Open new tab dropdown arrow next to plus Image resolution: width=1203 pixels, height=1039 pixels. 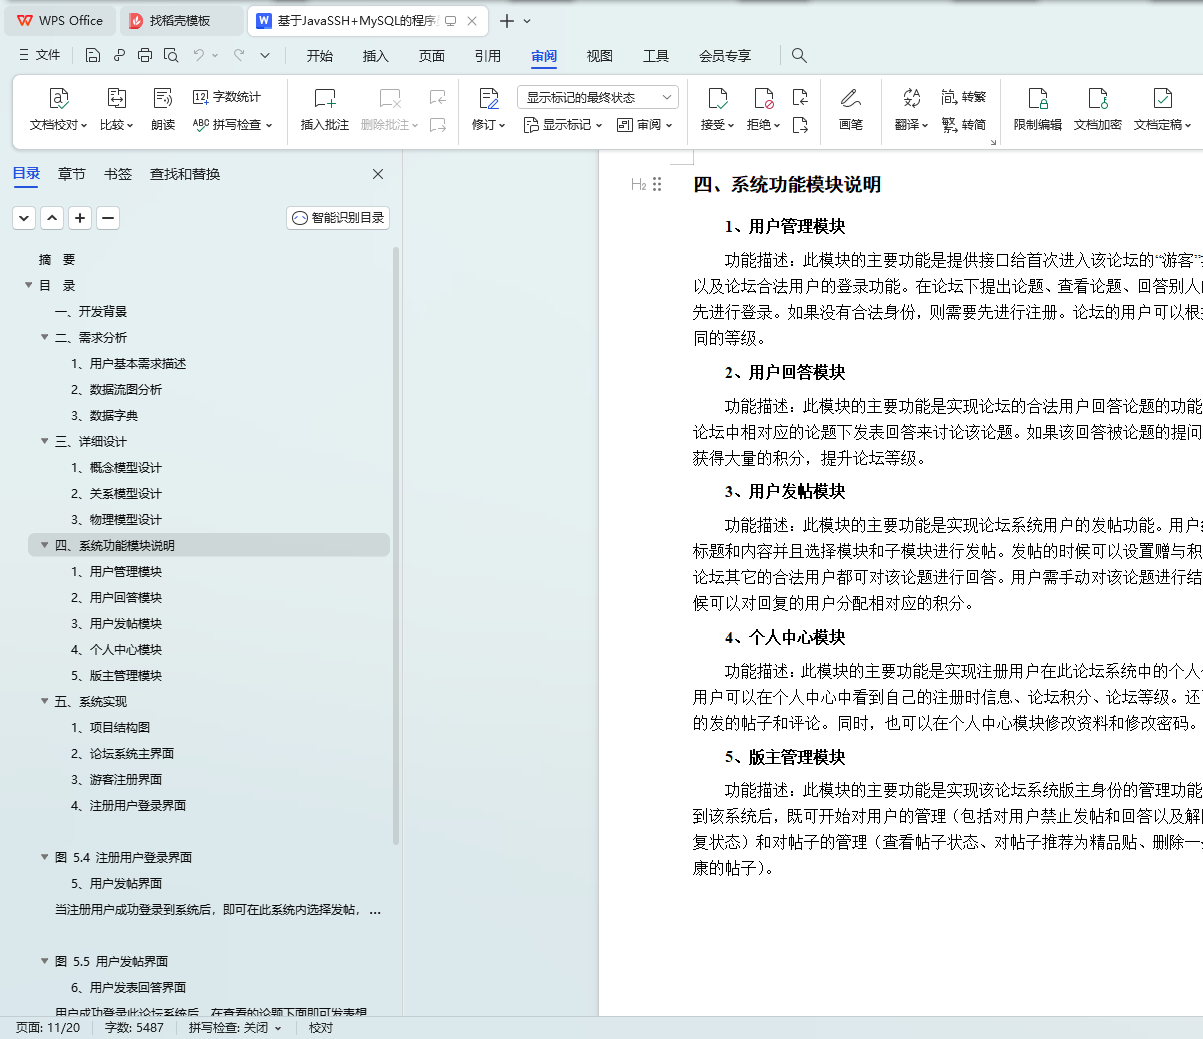pyautogui.click(x=527, y=21)
